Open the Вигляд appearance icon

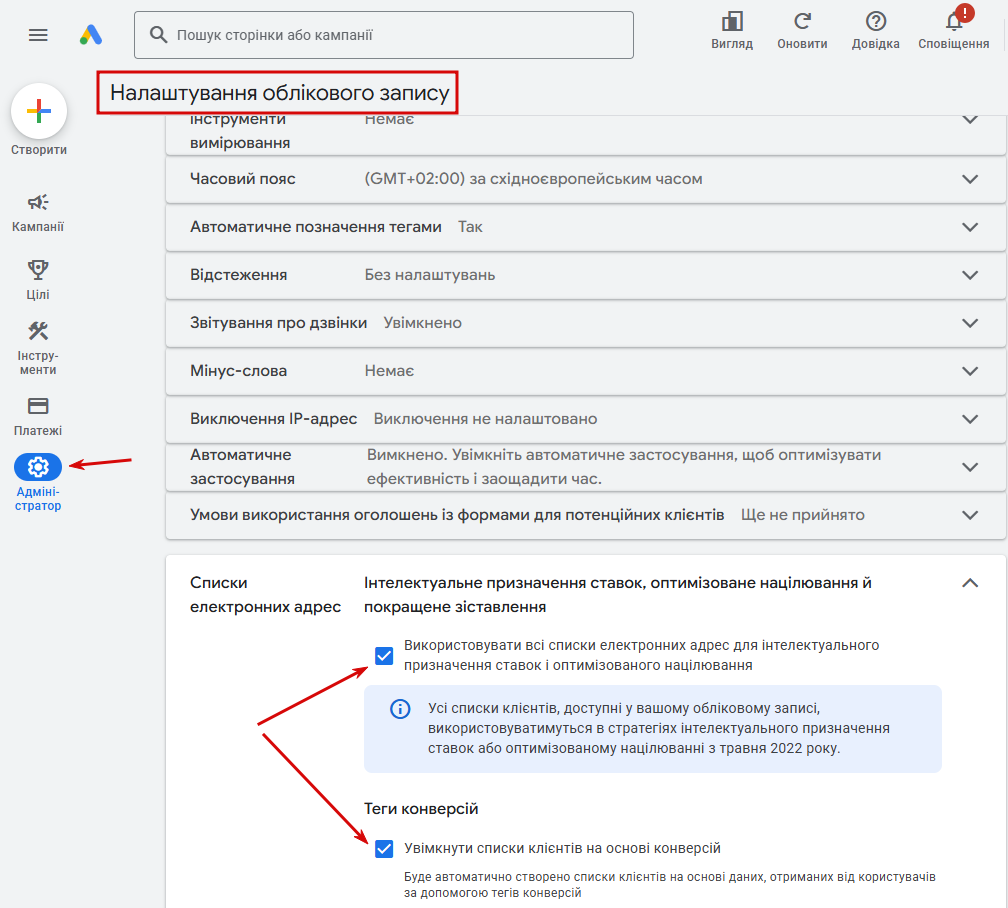tap(732, 21)
